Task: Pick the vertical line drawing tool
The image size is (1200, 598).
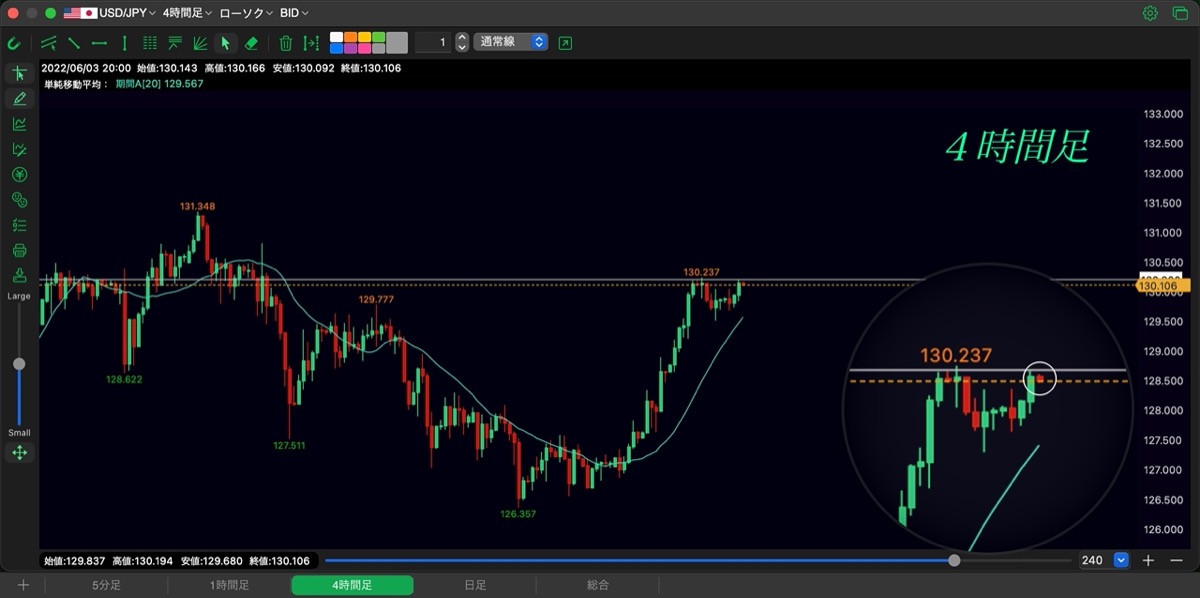Action: 124,43
